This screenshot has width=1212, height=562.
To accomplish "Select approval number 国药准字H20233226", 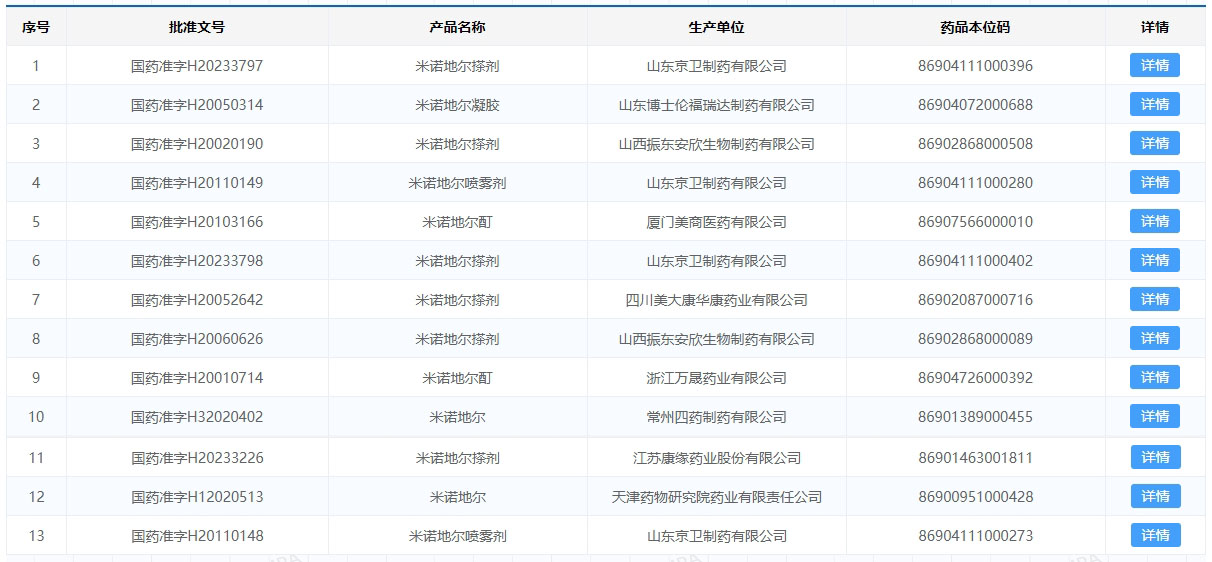I will click(x=197, y=458).
